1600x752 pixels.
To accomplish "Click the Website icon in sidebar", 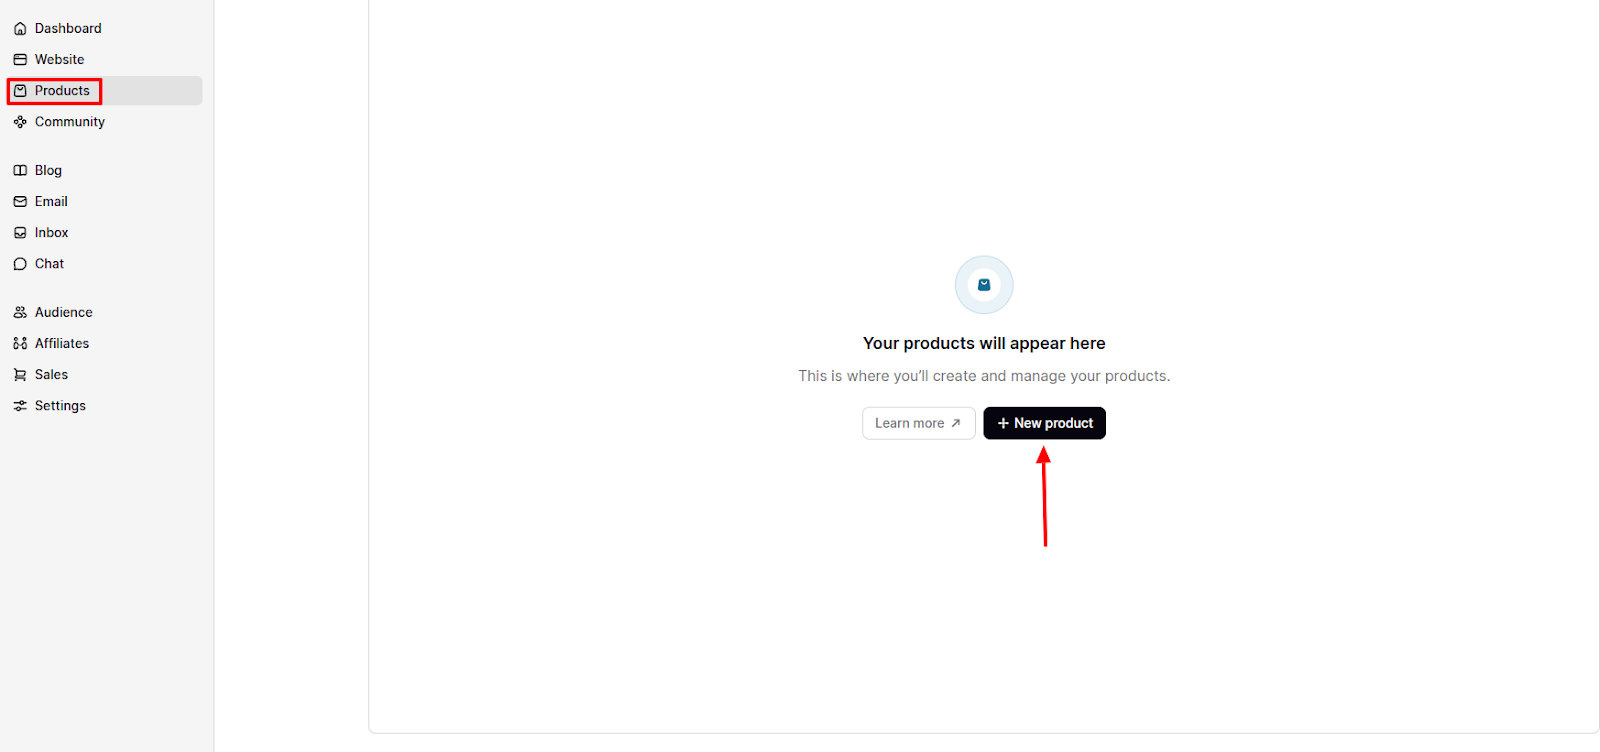I will [20, 59].
